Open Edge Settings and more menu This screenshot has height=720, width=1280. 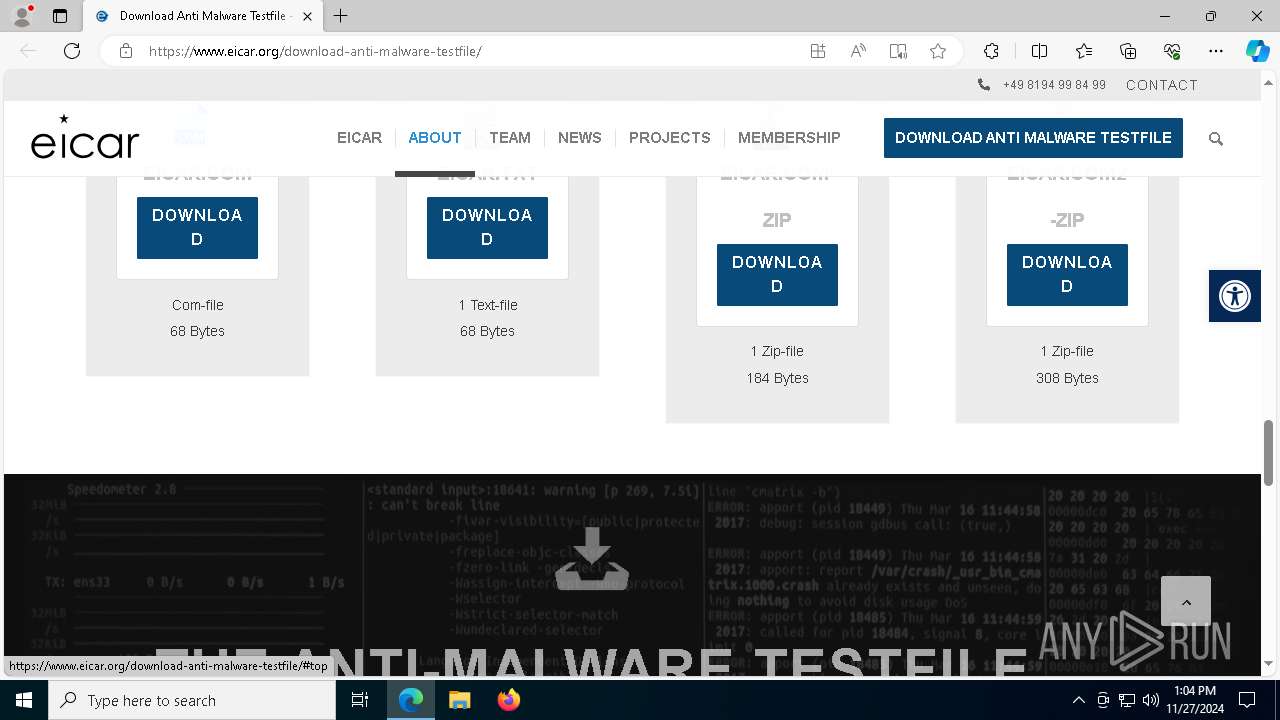[x=1216, y=51]
